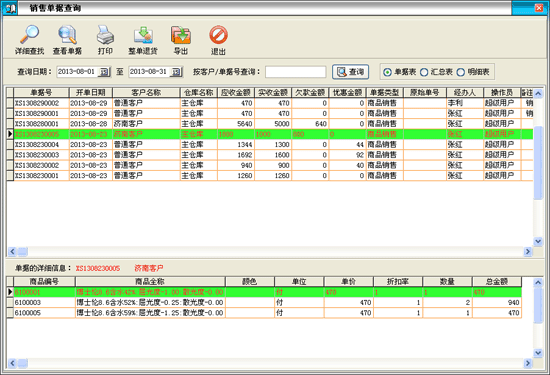Open calendar picker for end date 2013-08-31

coord(176,72)
